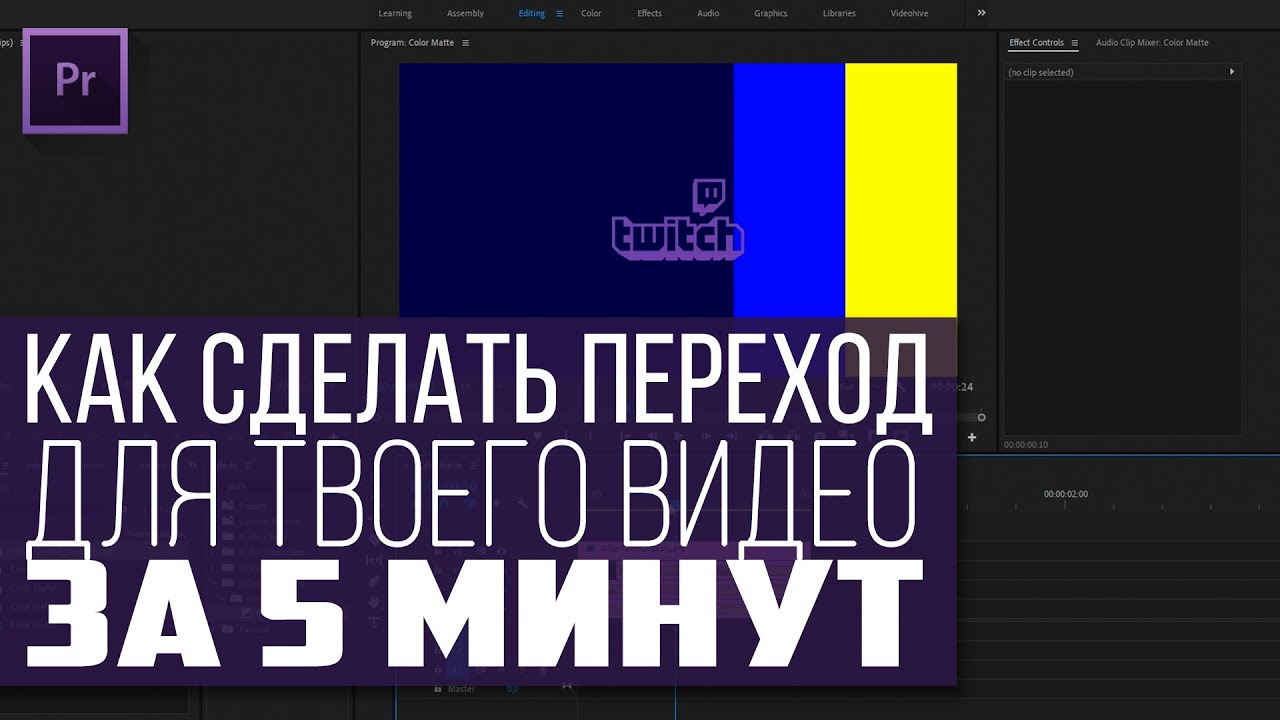Click the (no clip selected) text
1280x720 pixels.
click(x=1040, y=73)
